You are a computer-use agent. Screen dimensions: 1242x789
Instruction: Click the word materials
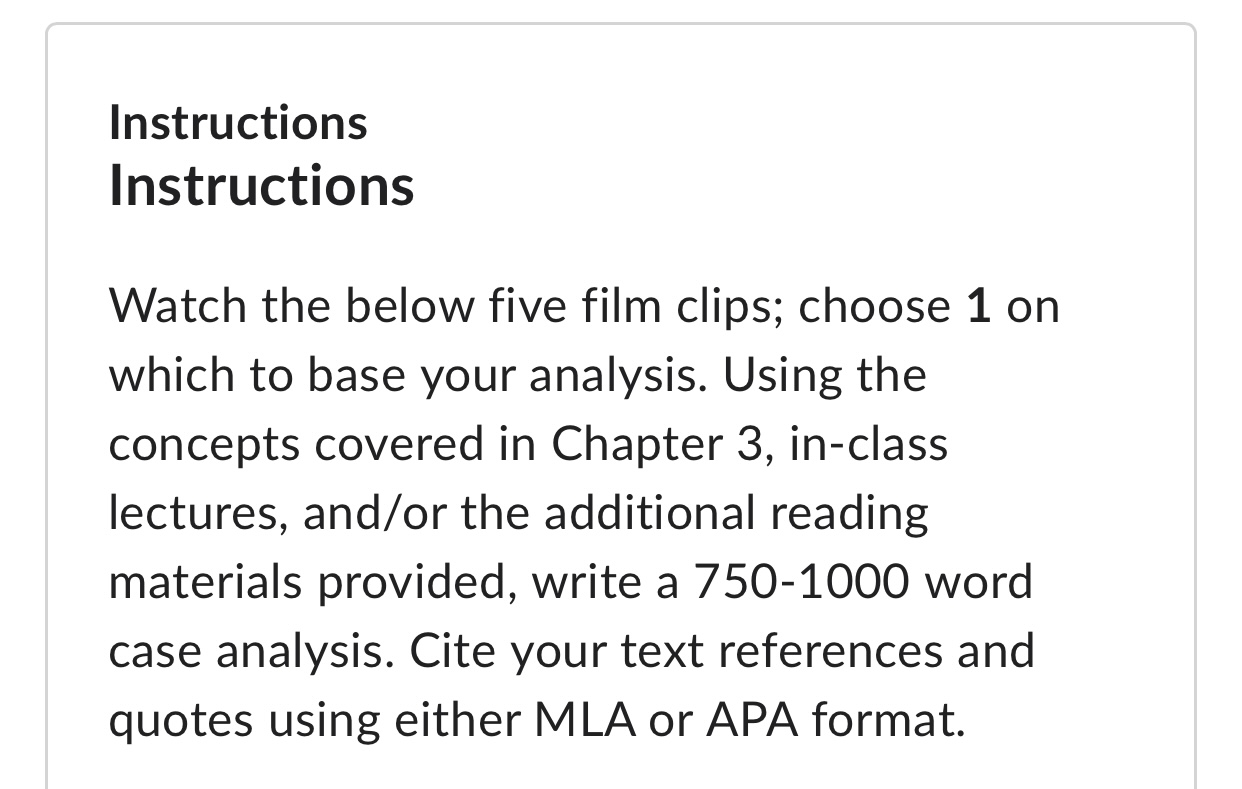coord(207,582)
